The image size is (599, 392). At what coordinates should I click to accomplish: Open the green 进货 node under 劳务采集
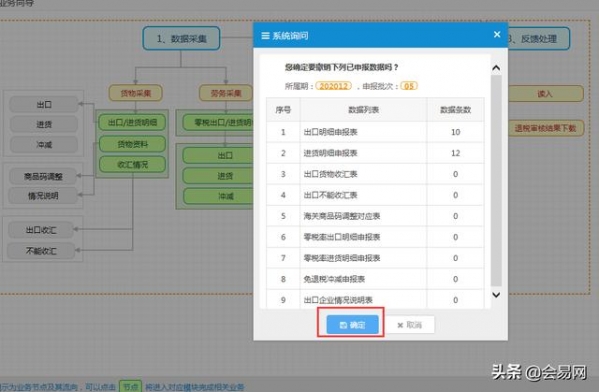tap(218, 176)
